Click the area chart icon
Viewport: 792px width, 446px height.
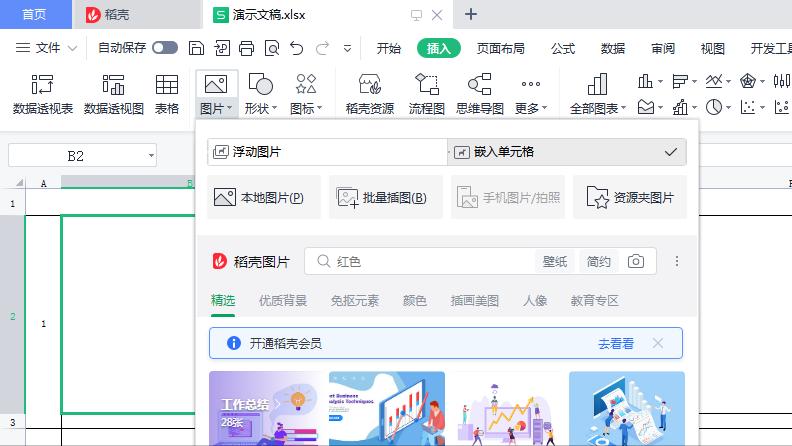646,107
